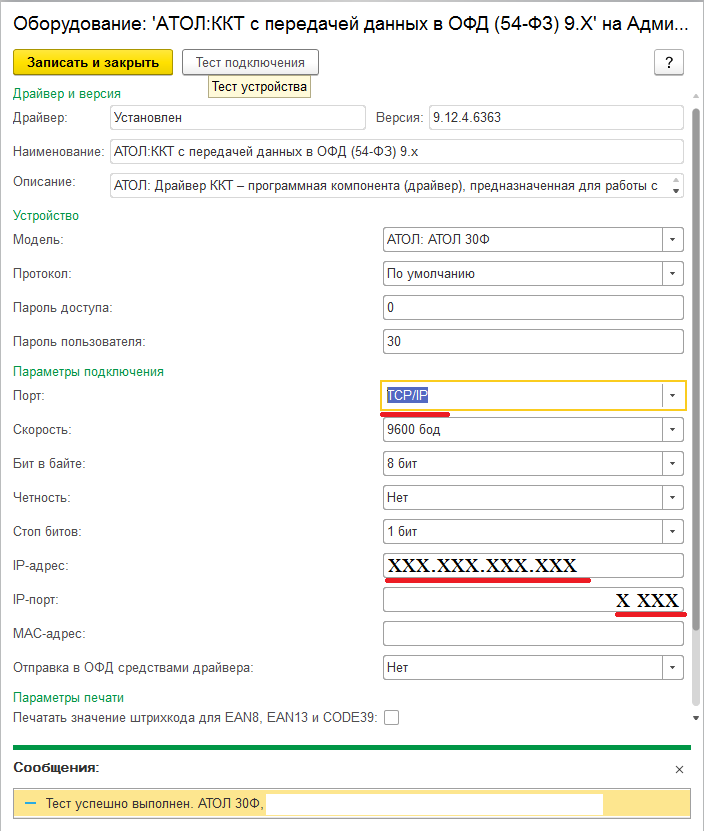704x831 pixels.
Task: Click the vertical scrollbar thumb of the form
Action: (x=696, y=369)
